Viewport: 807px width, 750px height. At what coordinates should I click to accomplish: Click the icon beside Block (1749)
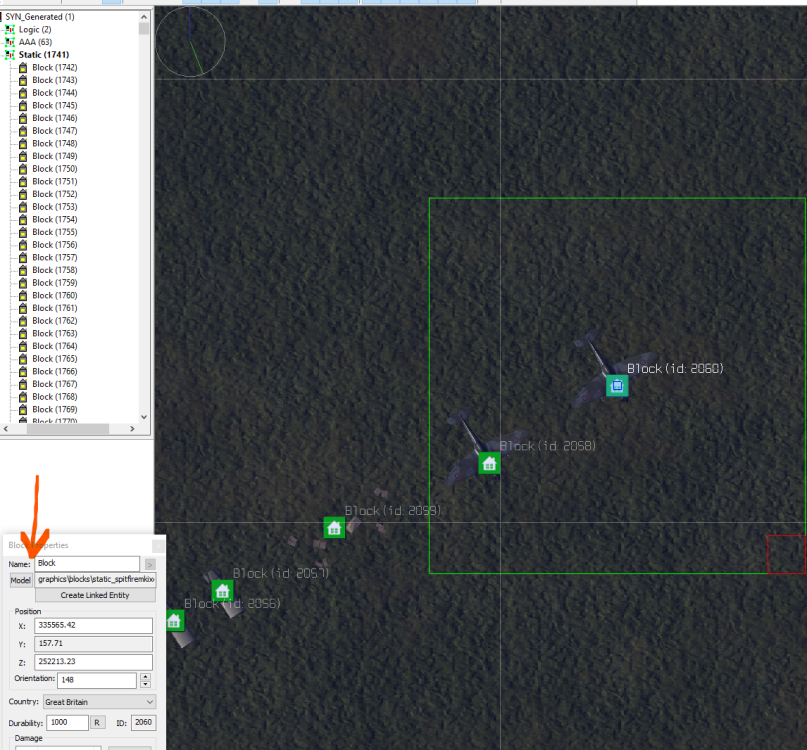tap(23, 156)
